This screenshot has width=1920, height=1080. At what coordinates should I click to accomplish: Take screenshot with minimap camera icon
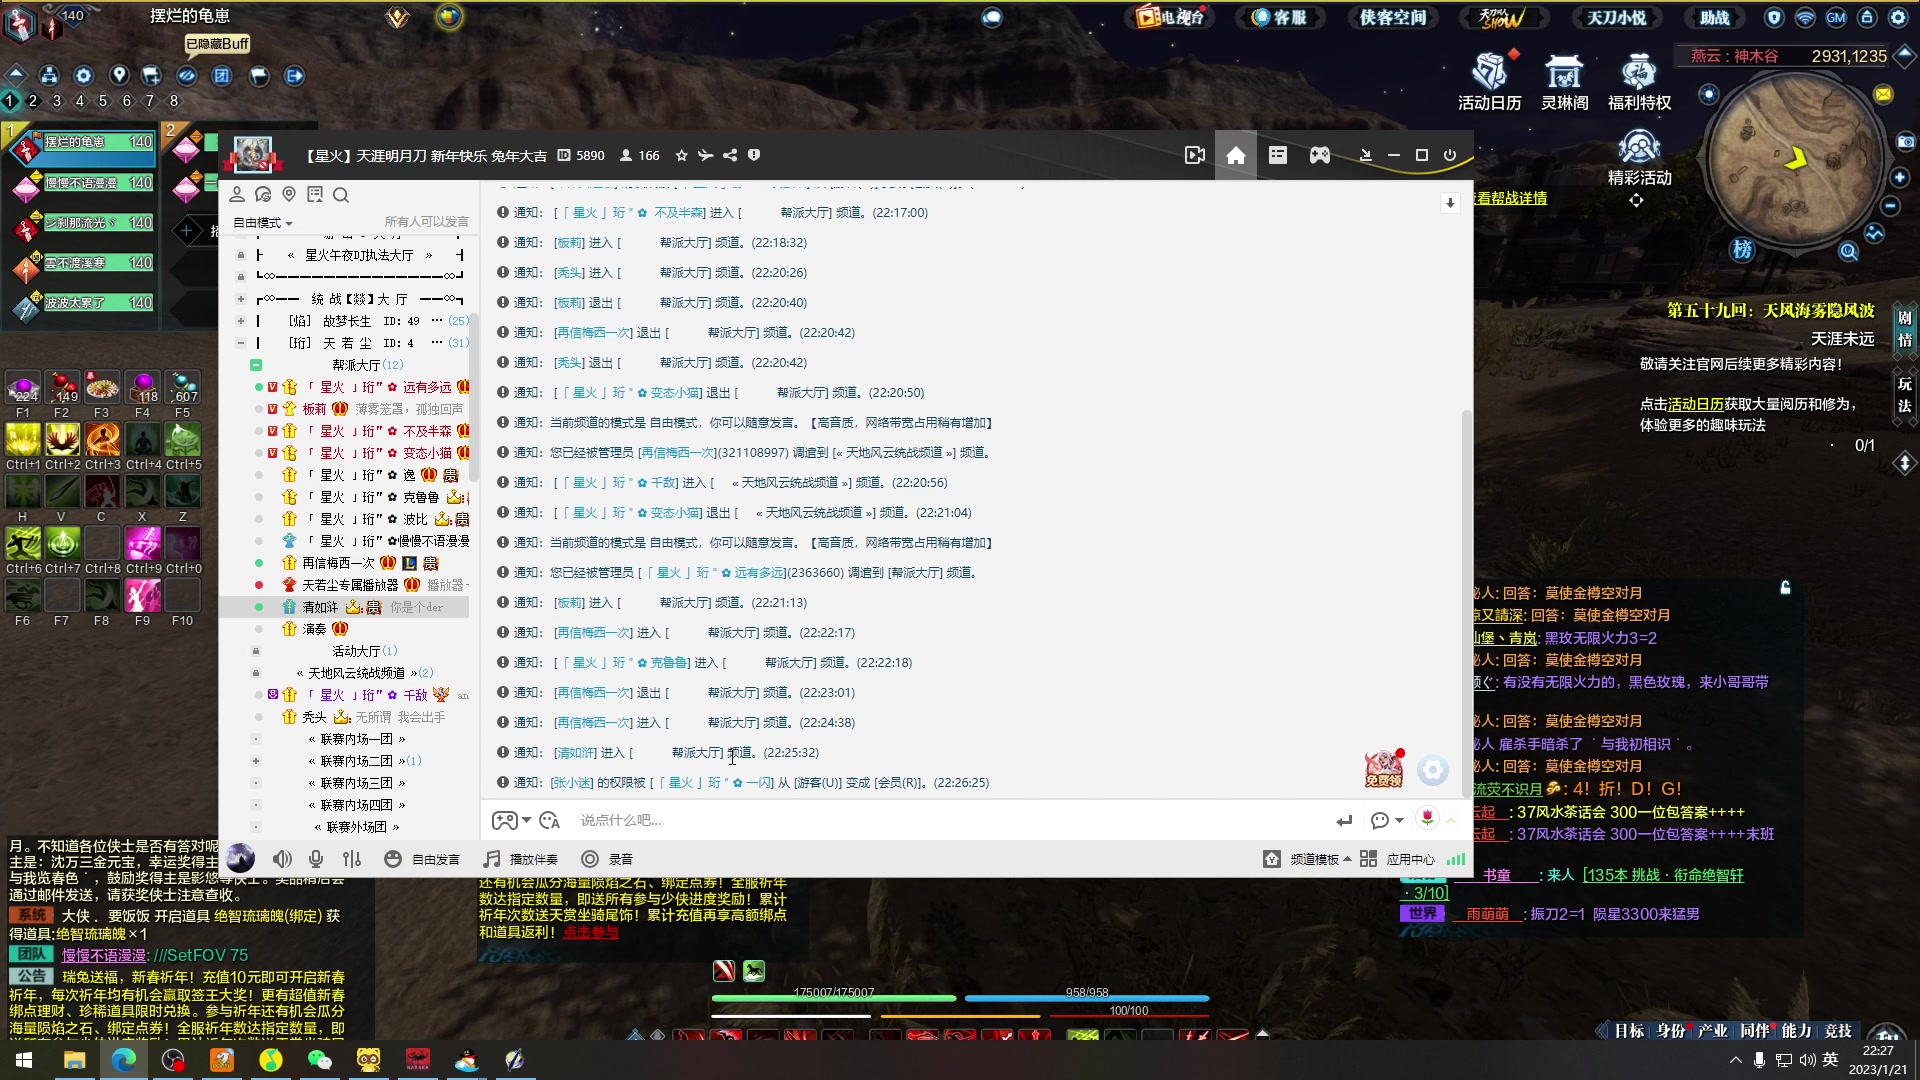tap(1906, 142)
